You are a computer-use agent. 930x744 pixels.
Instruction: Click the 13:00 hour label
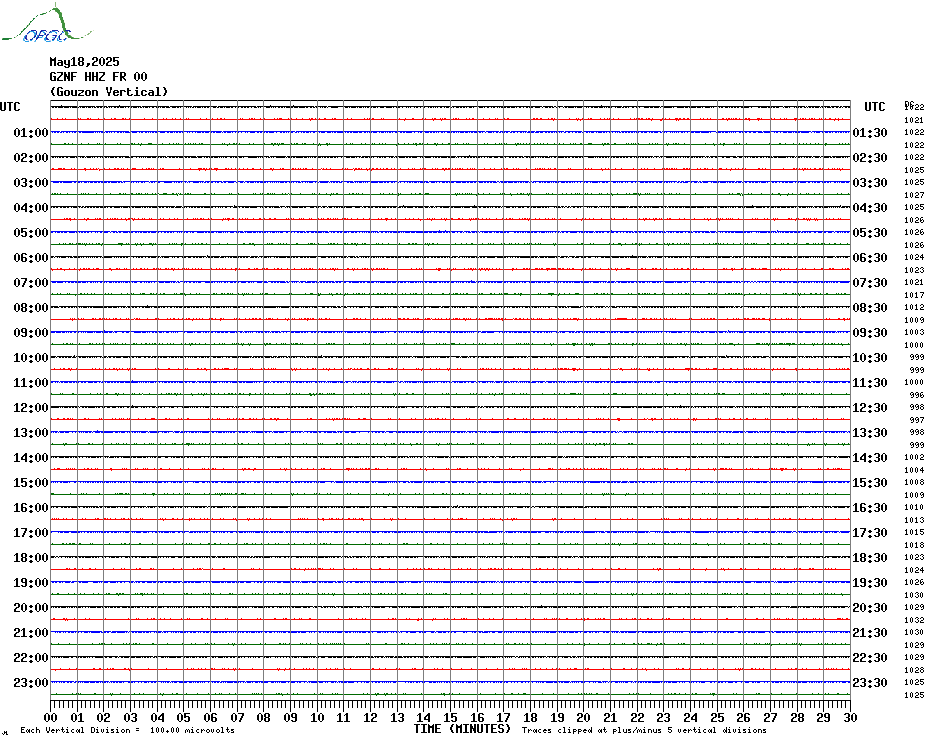tap(31, 433)
